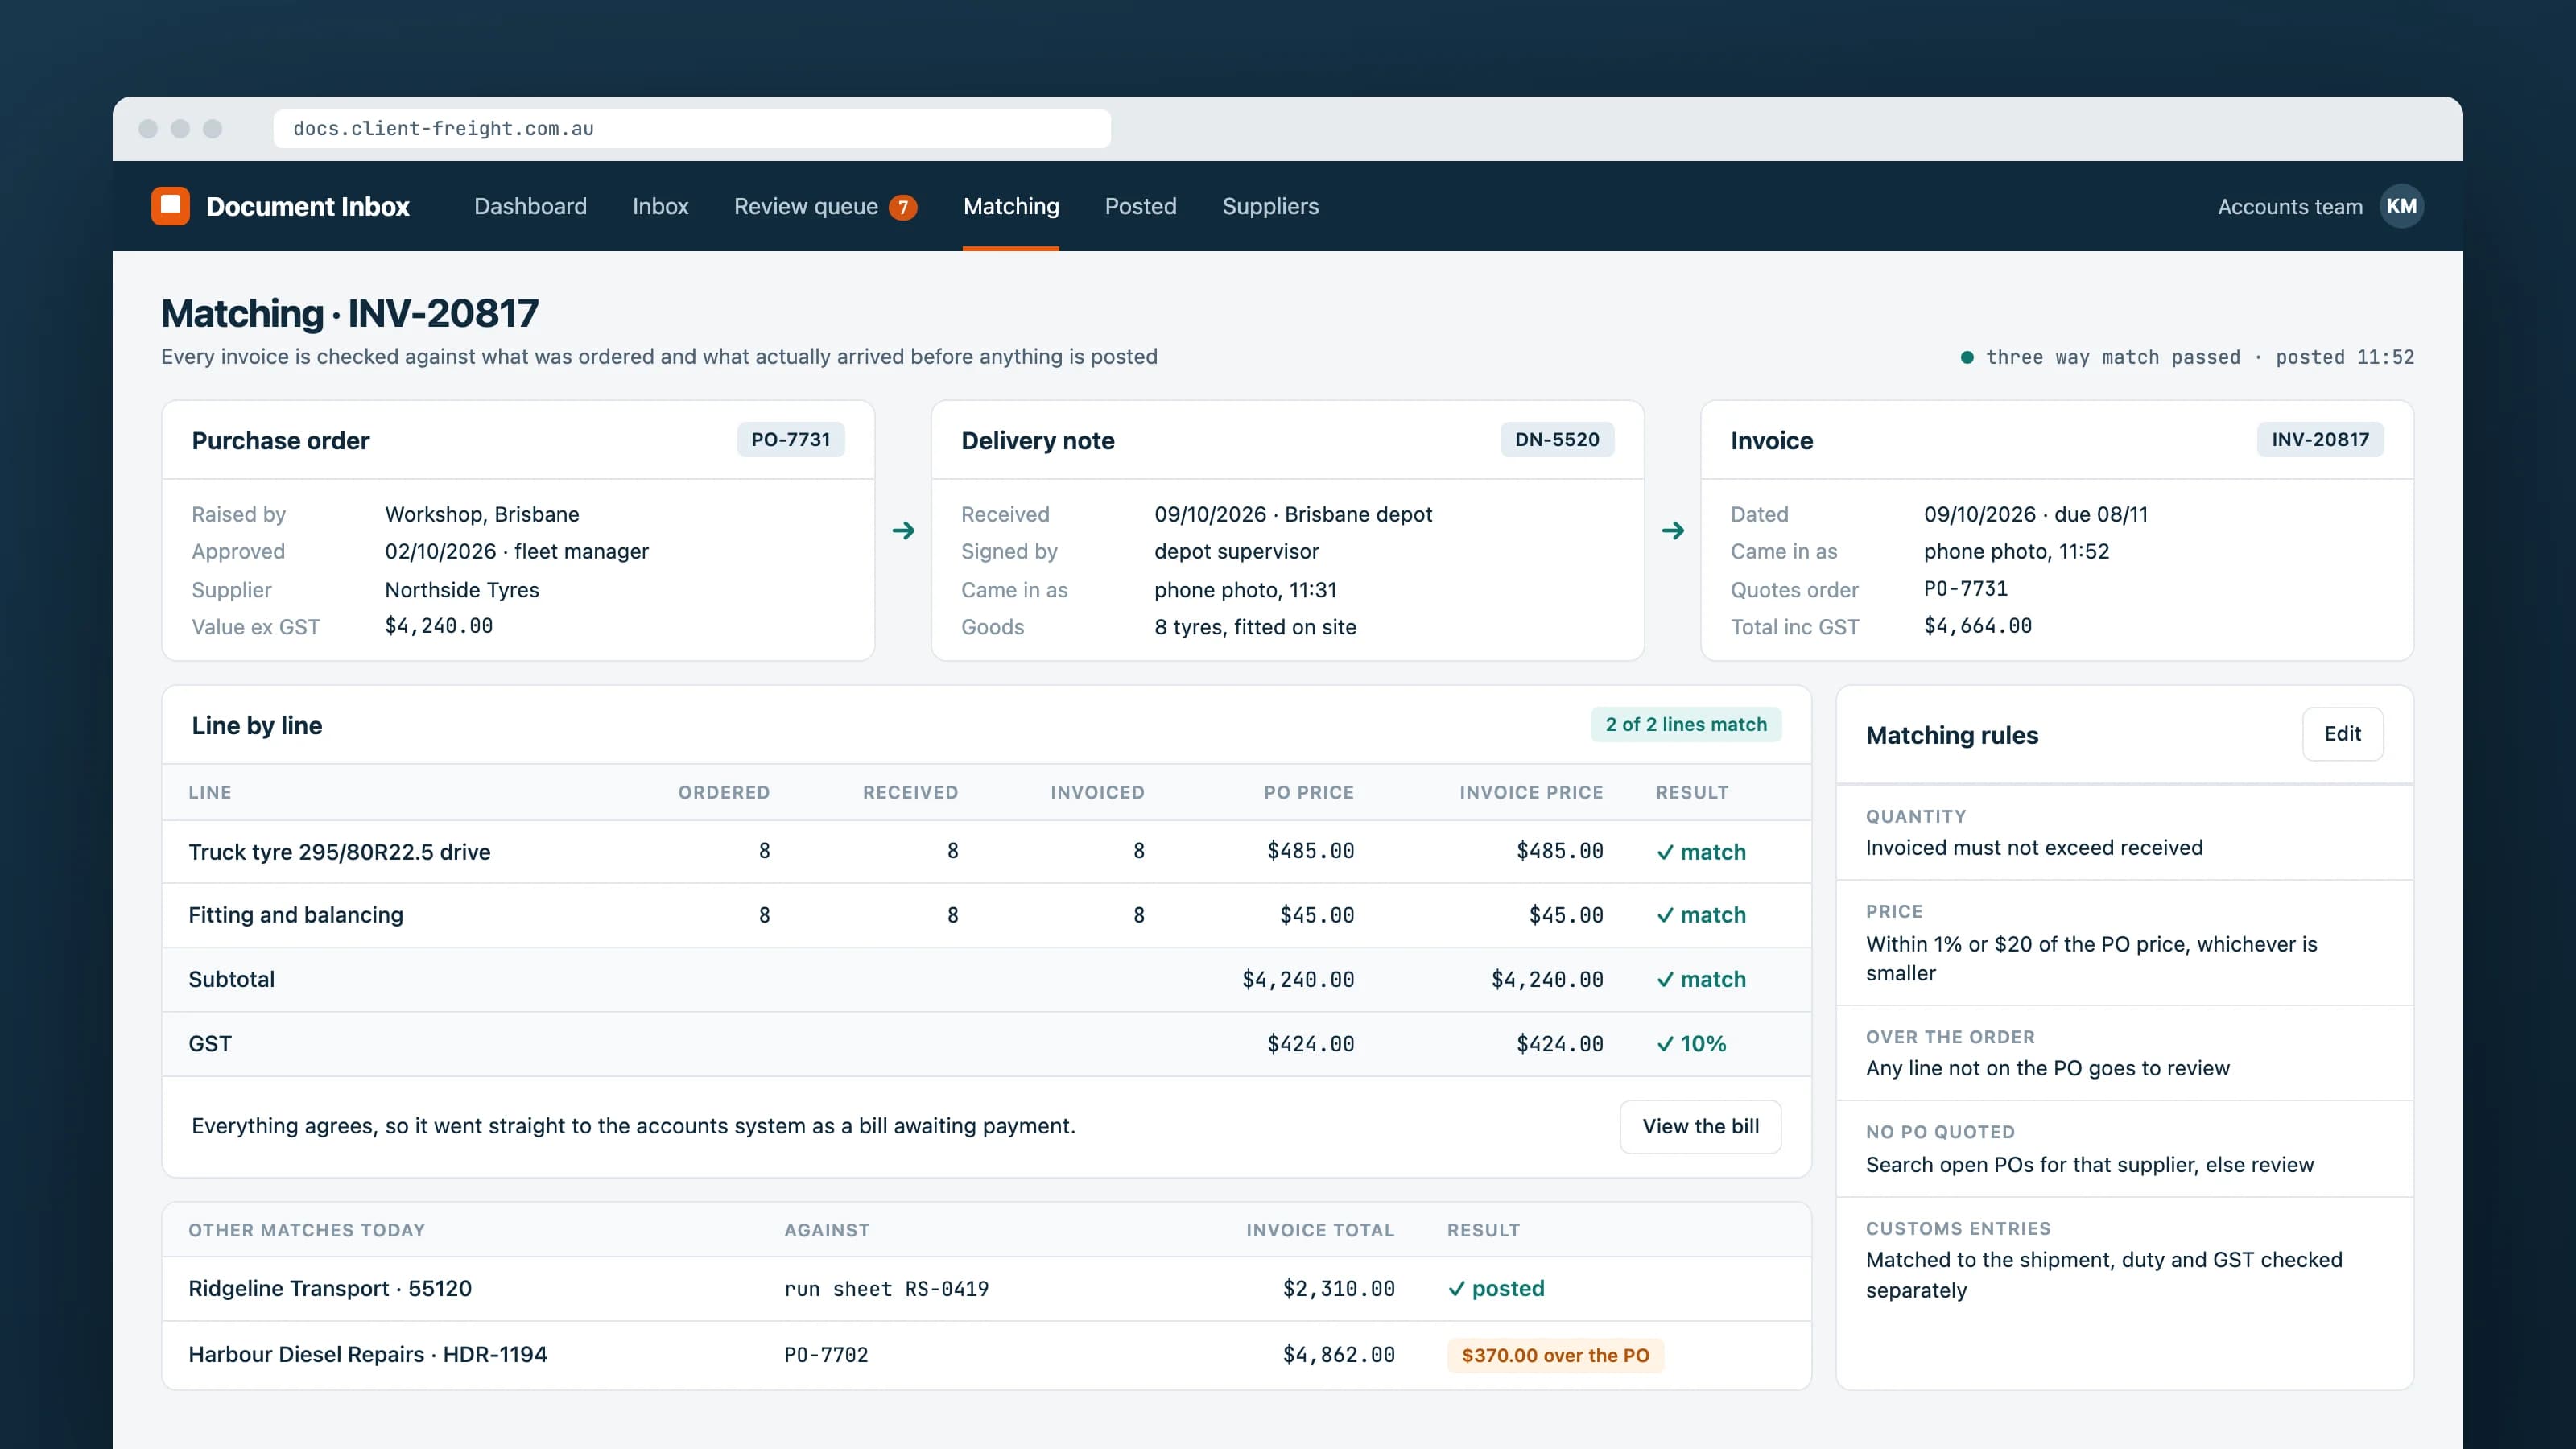The height and width of the screenshot is (1449, 2576).
Task: Click the NO PO QUOTED rule
Action: (2124, 1149)
